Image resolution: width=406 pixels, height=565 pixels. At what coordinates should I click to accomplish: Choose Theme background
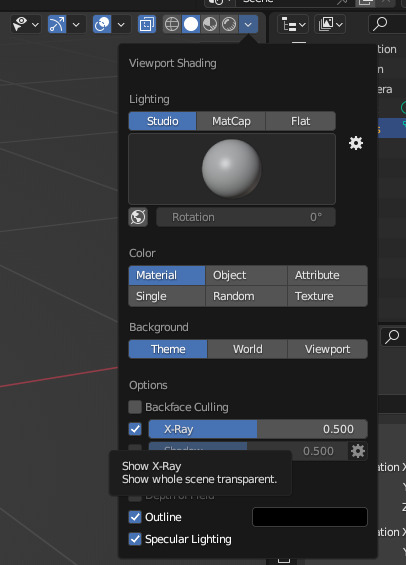pos(168,349)
